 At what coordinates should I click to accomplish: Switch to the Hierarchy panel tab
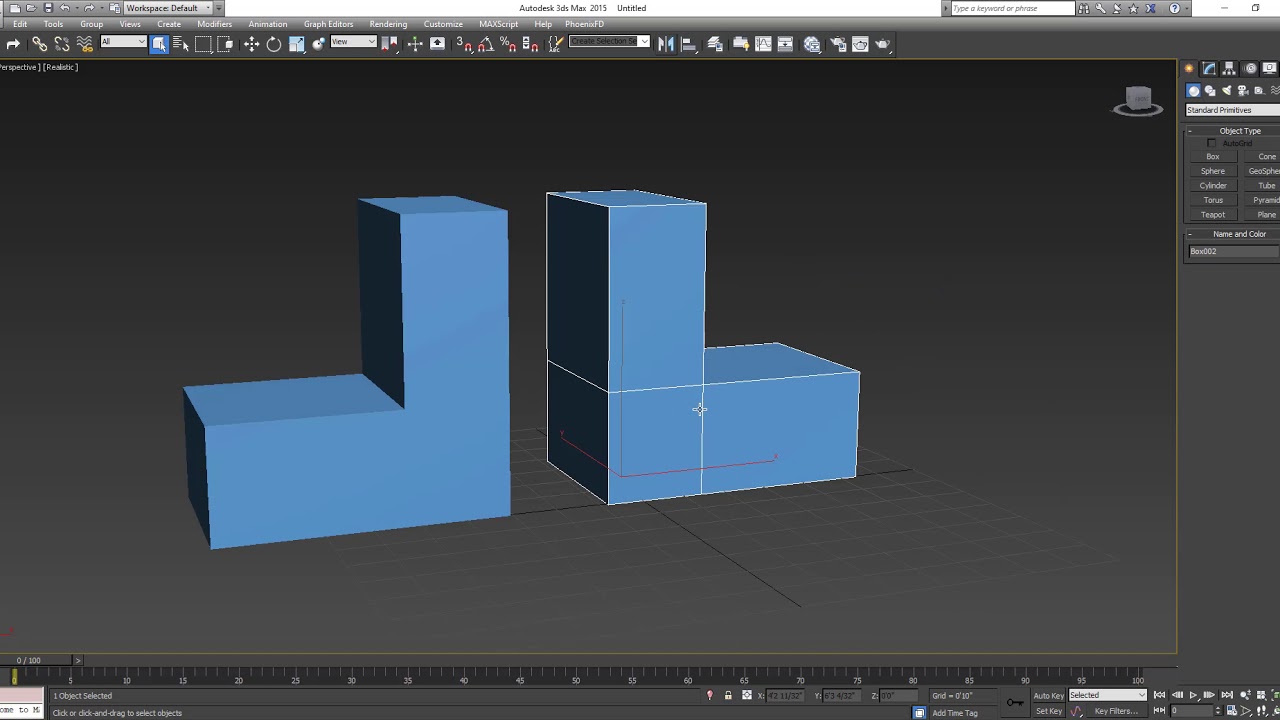[x=1230, y=68]
